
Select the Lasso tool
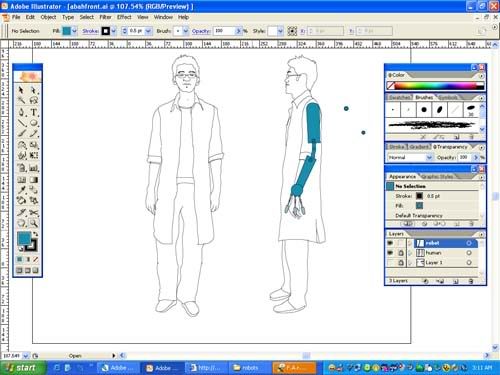[33, 100]
